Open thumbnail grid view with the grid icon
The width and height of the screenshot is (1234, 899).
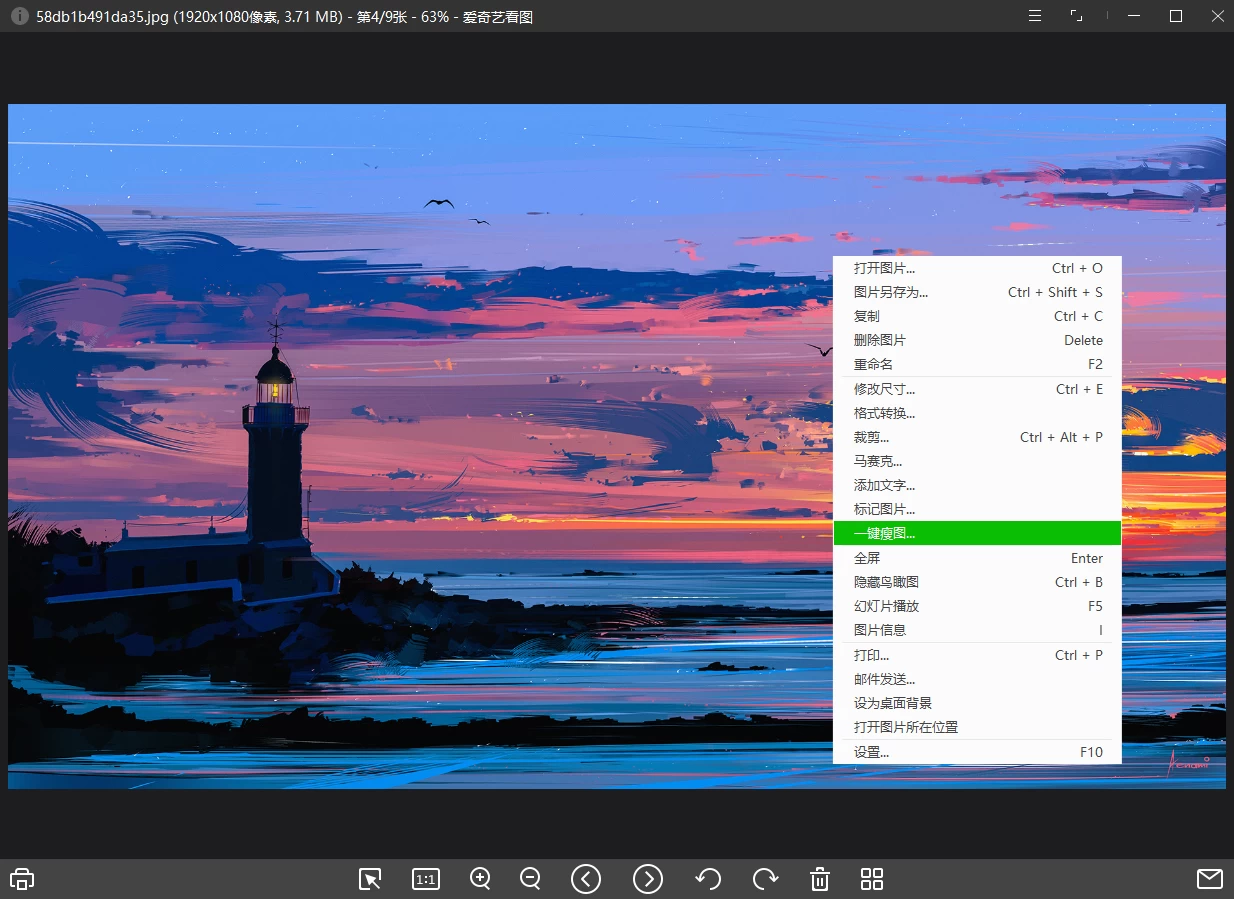pos(871,878)
